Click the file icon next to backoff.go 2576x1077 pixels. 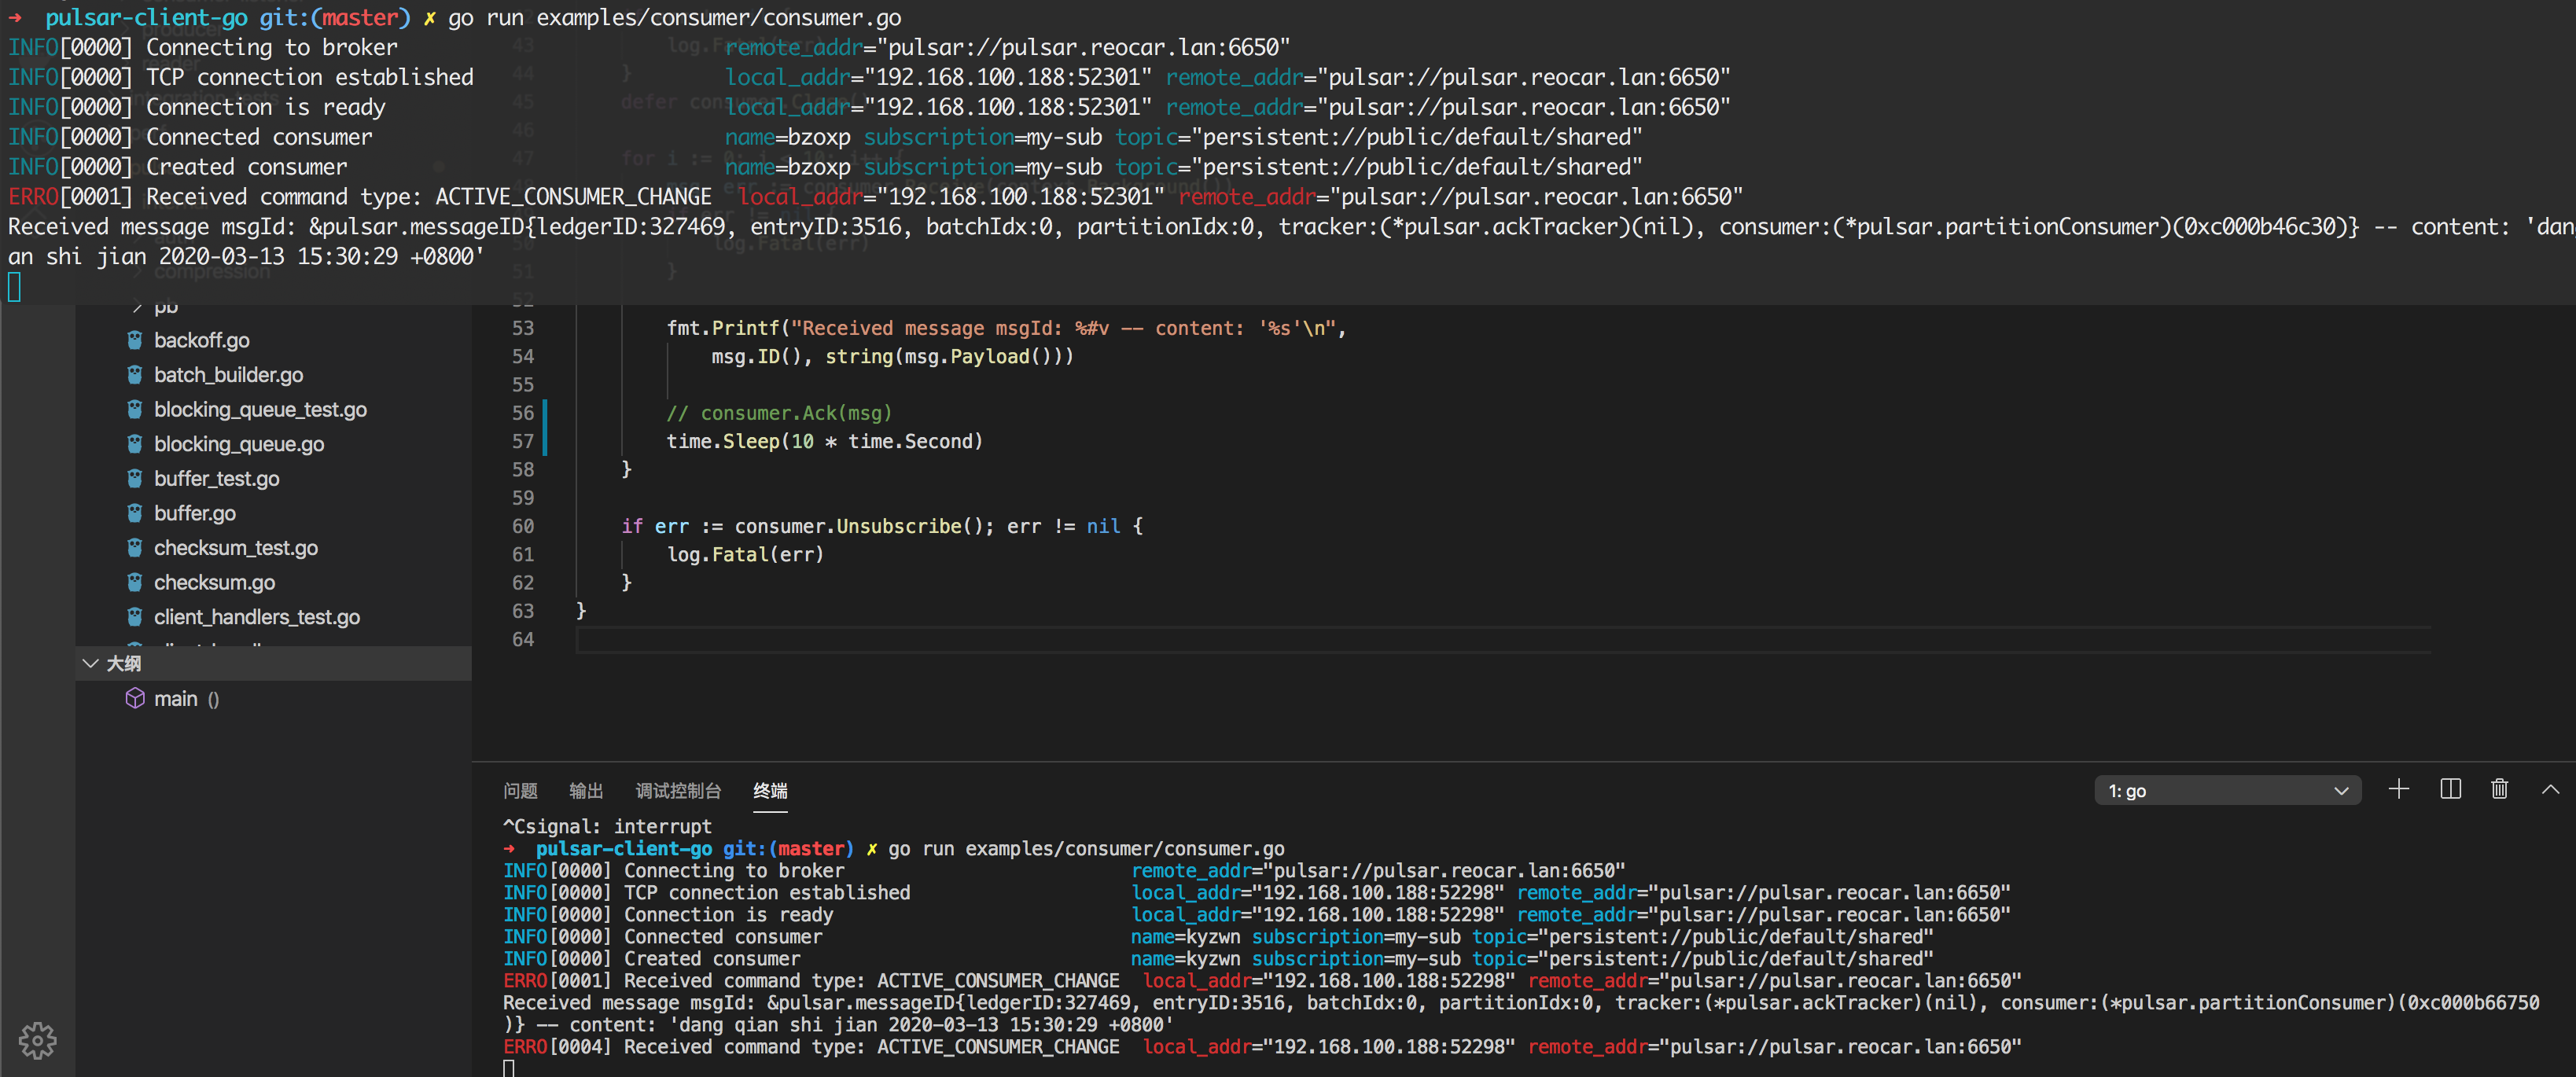pos(136,340)
